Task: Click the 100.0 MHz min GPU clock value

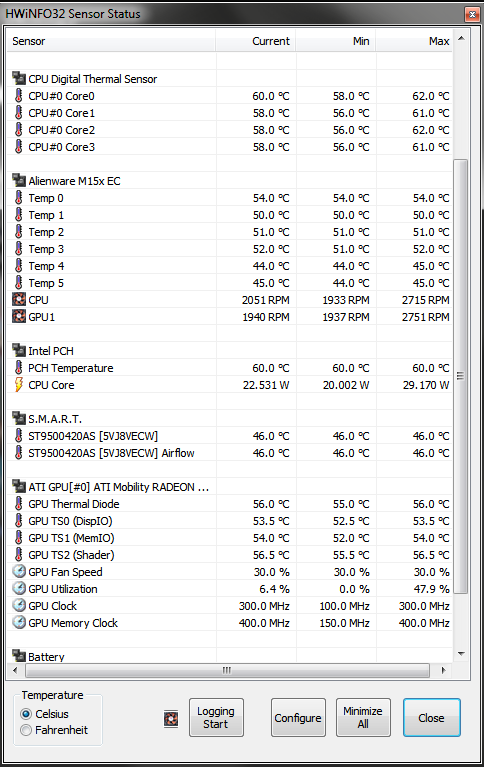Action: point(344,606)
